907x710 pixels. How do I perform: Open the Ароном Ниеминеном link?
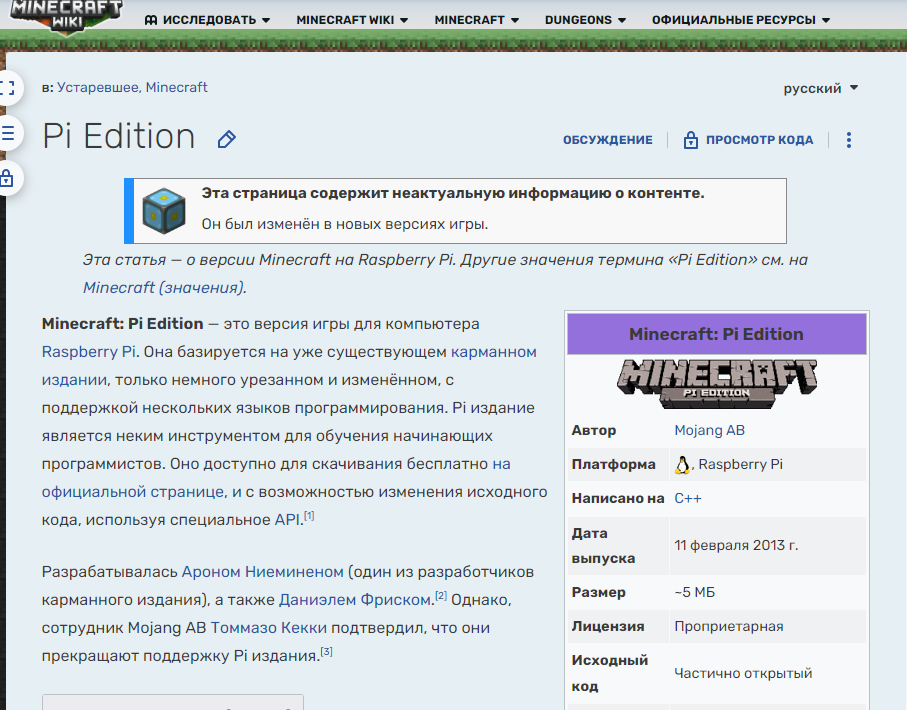[x=263, y=572]
